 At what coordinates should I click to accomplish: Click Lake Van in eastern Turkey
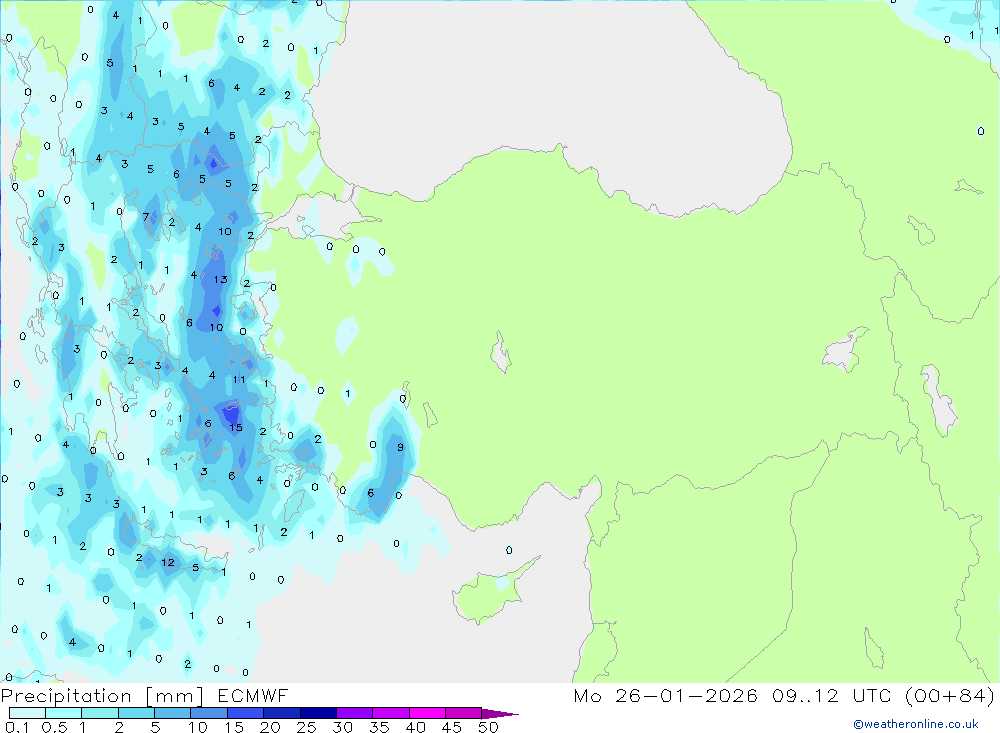pos(845,353)
